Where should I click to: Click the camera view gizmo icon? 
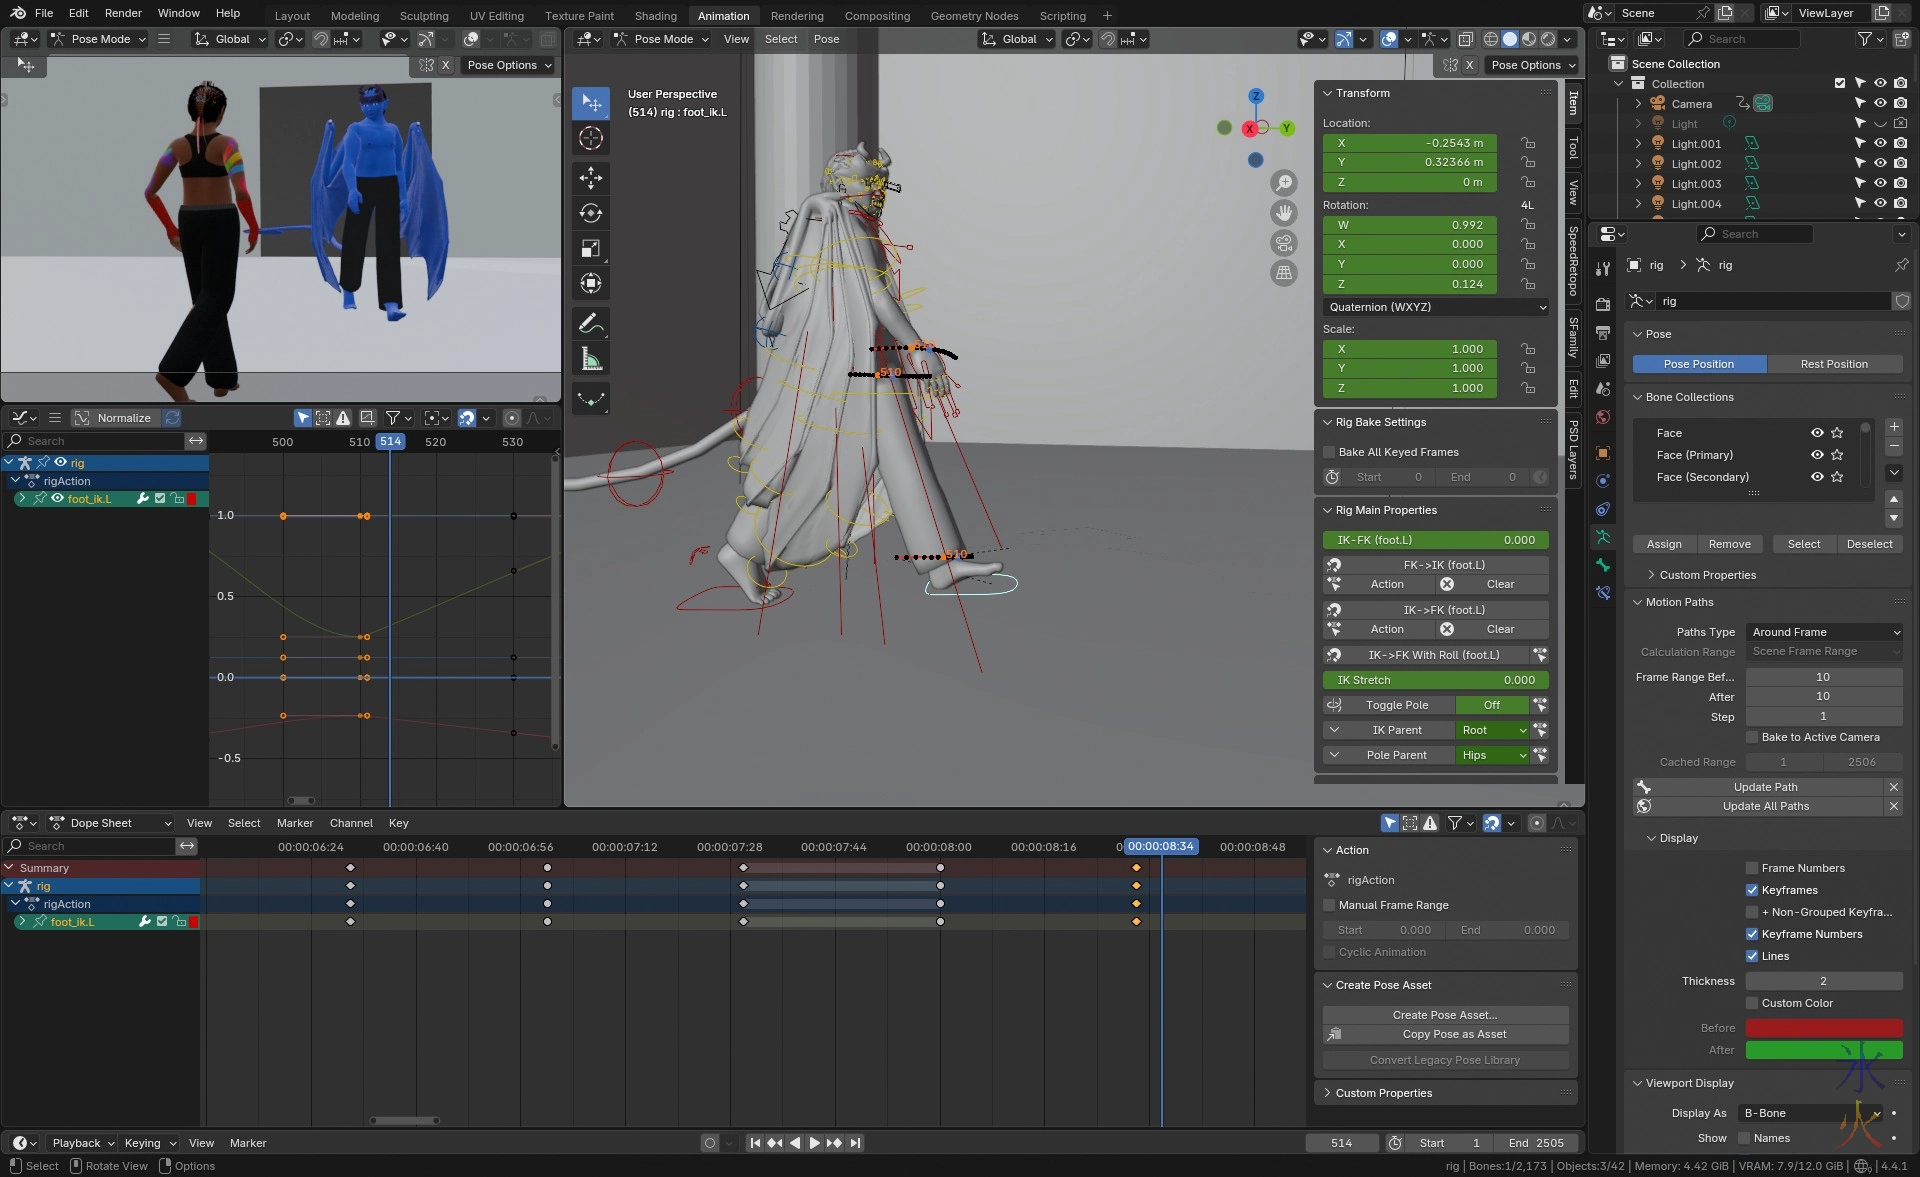pos(1283,243)
